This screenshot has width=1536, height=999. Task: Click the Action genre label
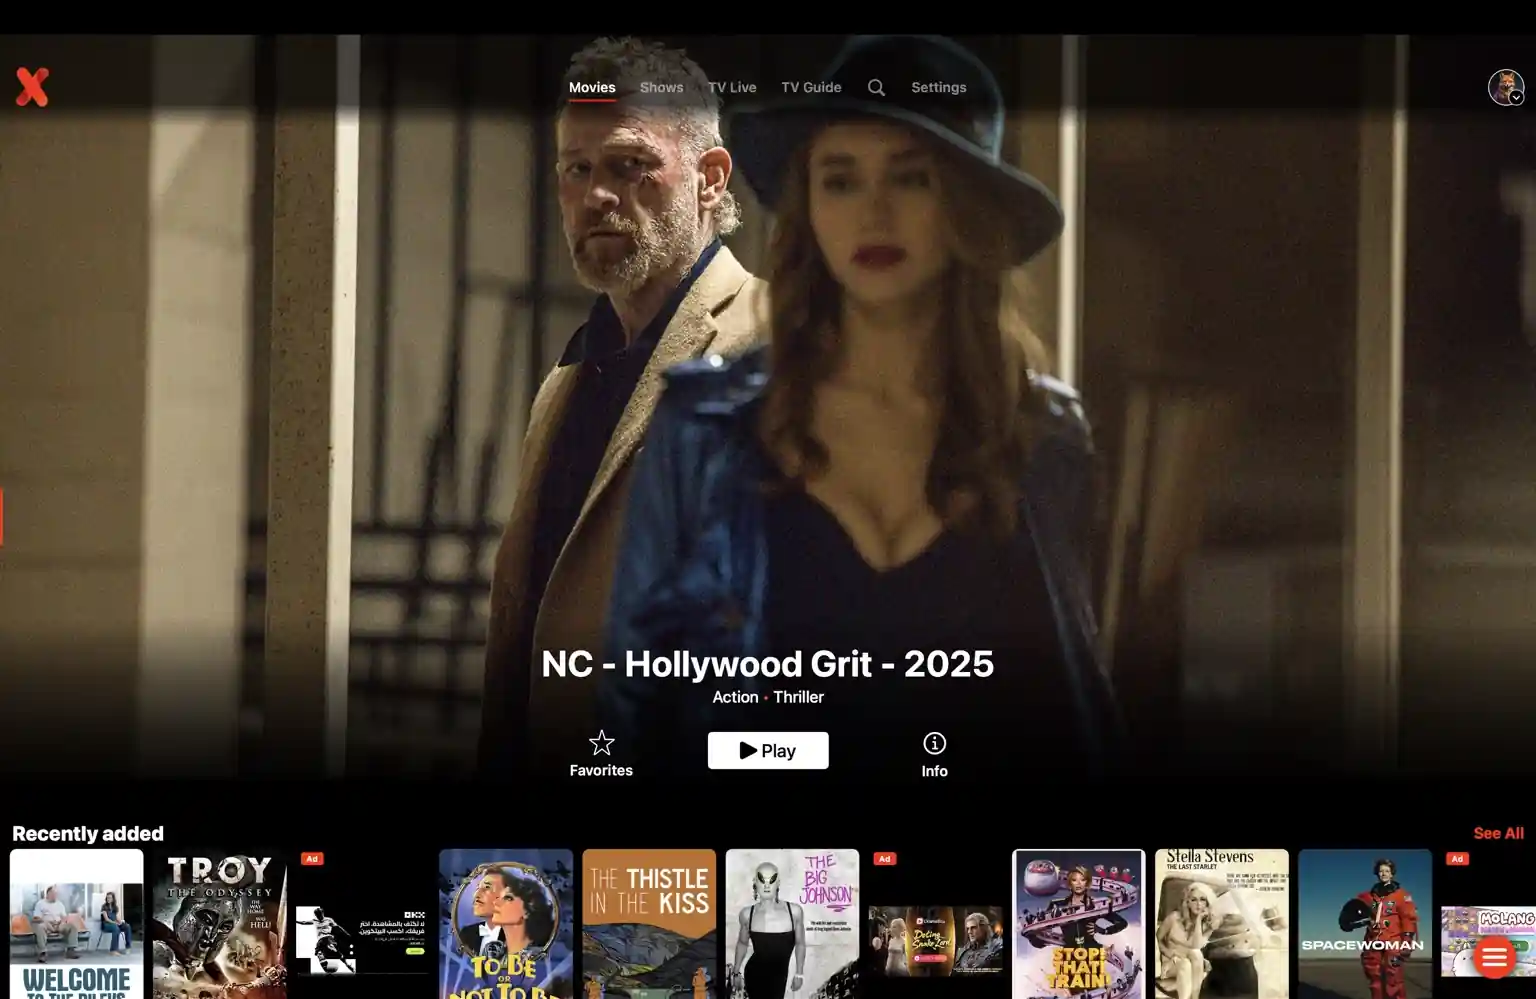(x=735, y=697)
